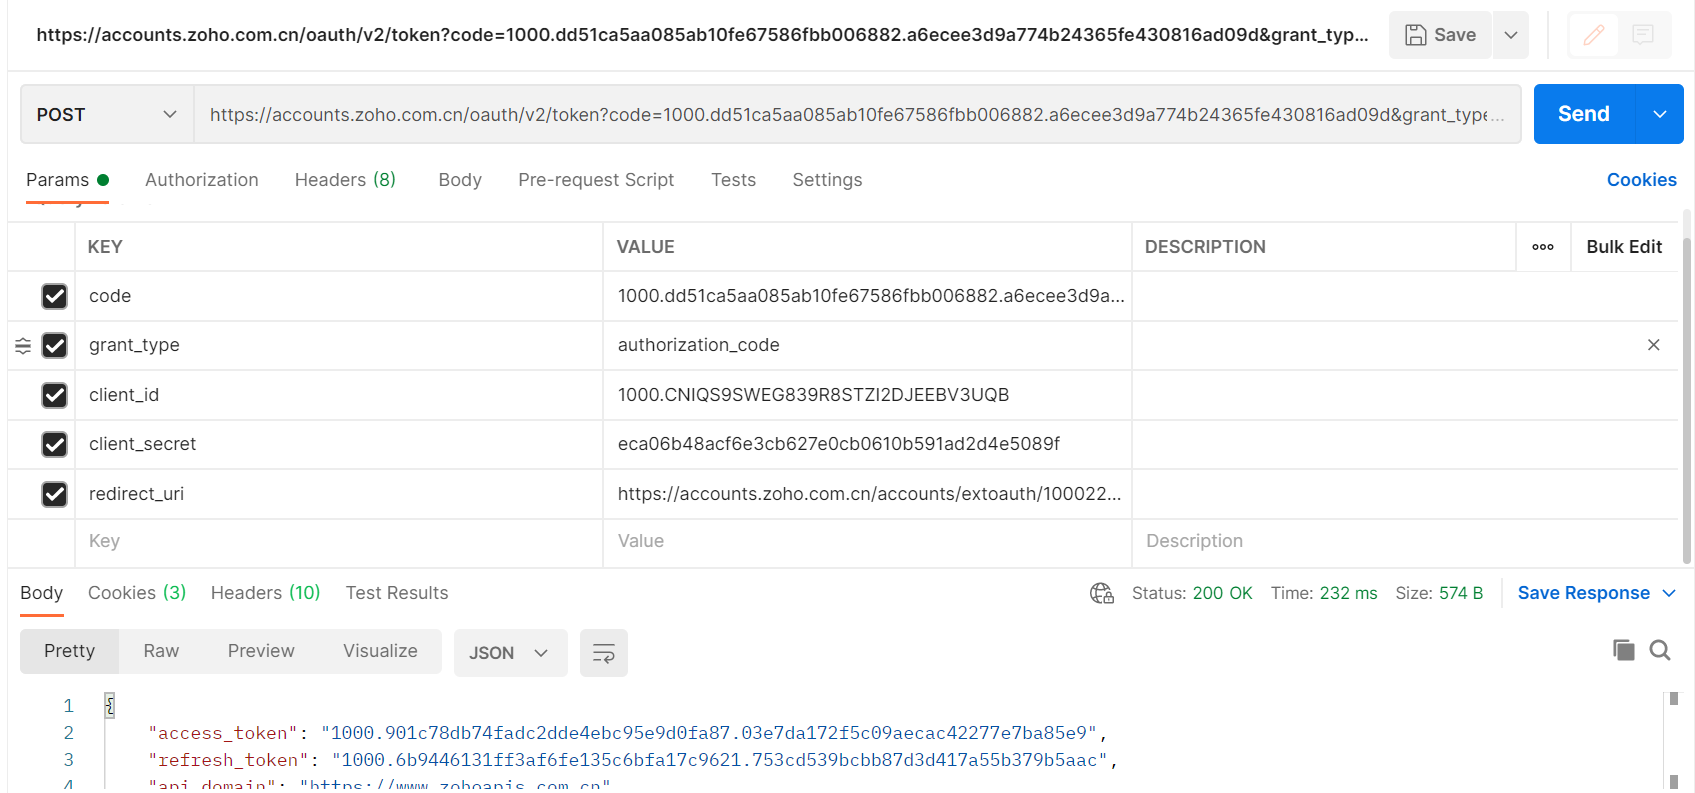1695x793 pixels.
Task: Click the response body vertical scrollbar
Action: pyautogui.click(x=1673, y=740)
